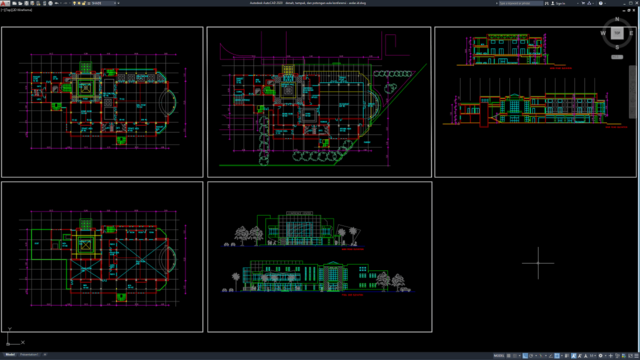The width and height of the screenshot is (640, 360).
Task: Click the Sign In button
Action: click(558, 3)
